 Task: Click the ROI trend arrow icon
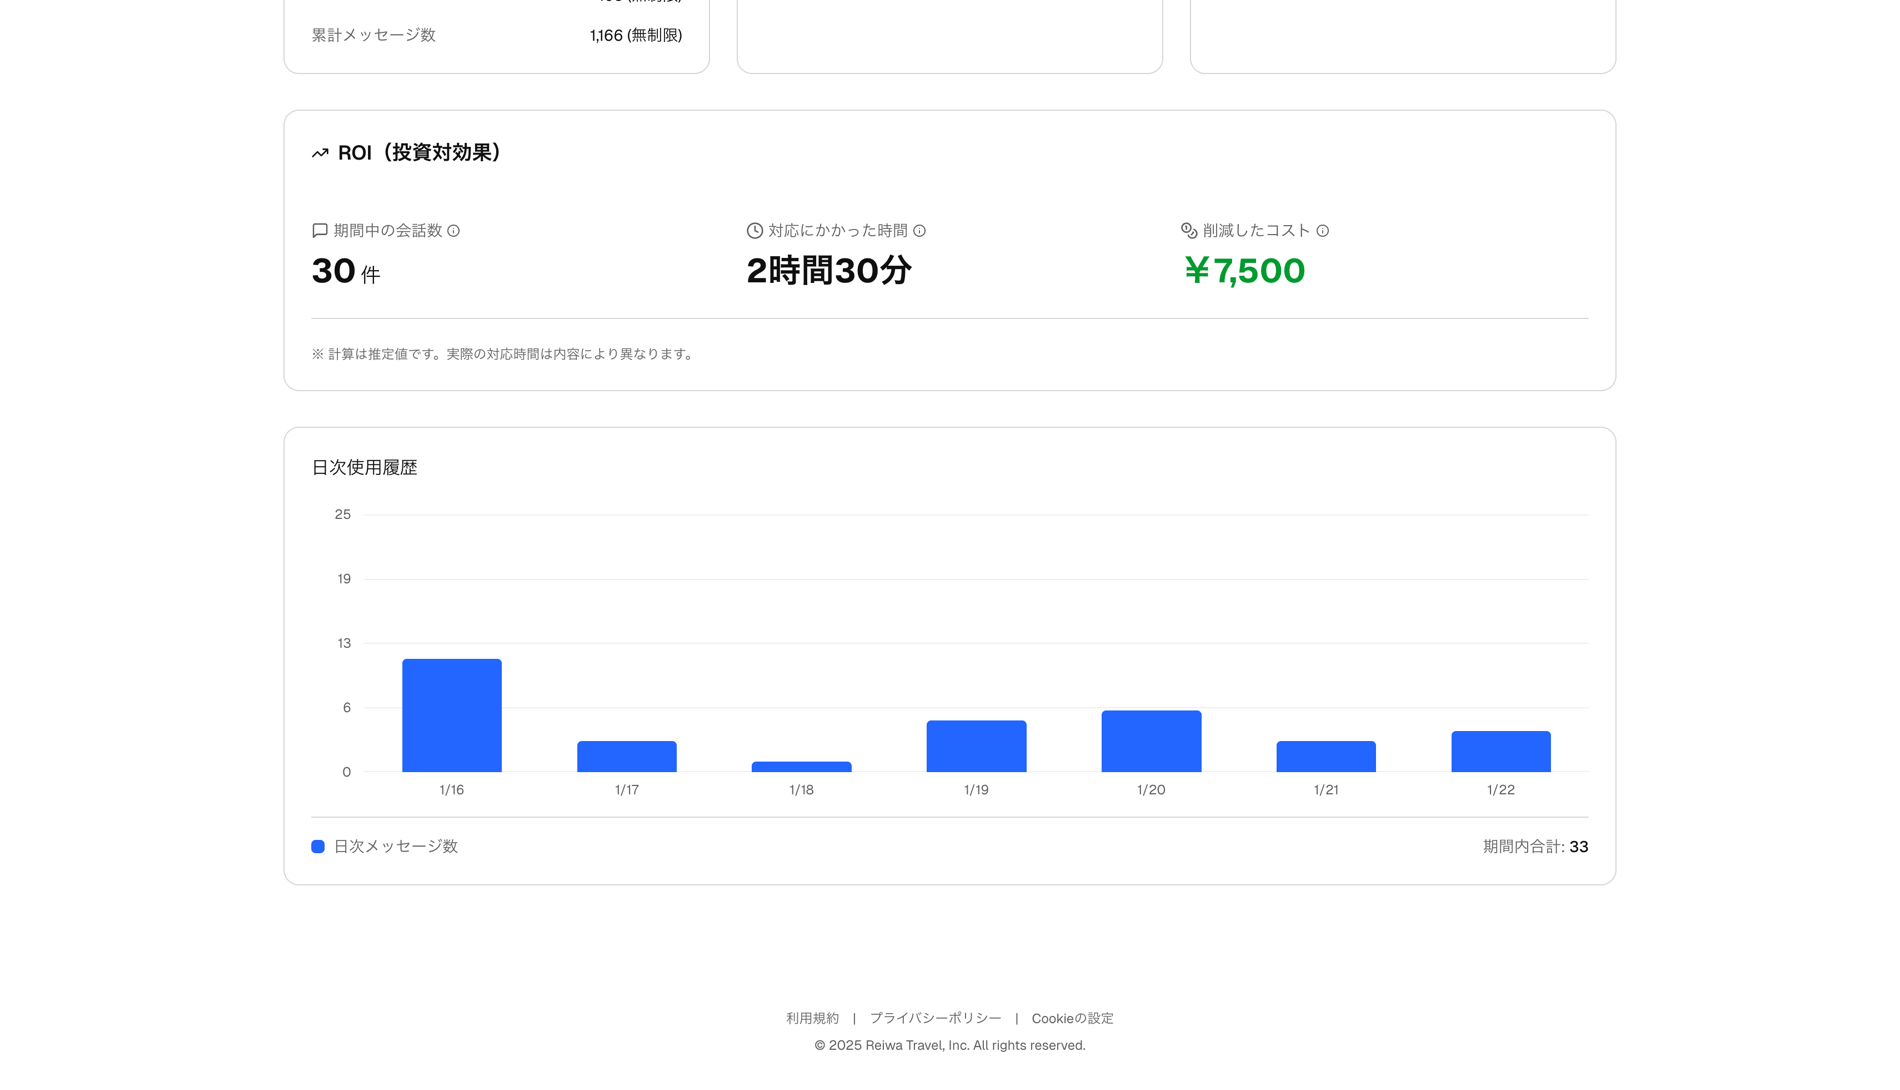[319, 153]
